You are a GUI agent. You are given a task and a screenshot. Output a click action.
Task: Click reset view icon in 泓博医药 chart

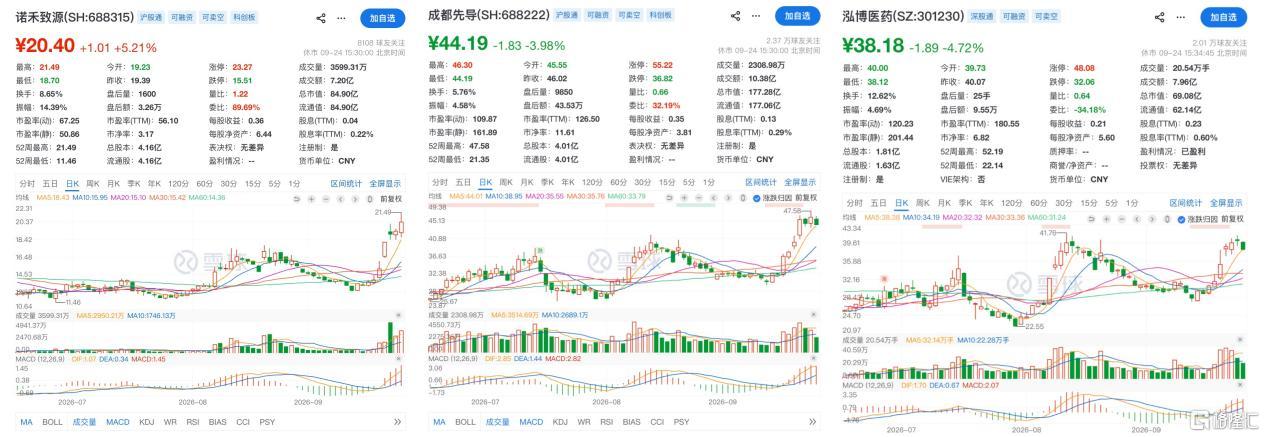click(1091, 220)
